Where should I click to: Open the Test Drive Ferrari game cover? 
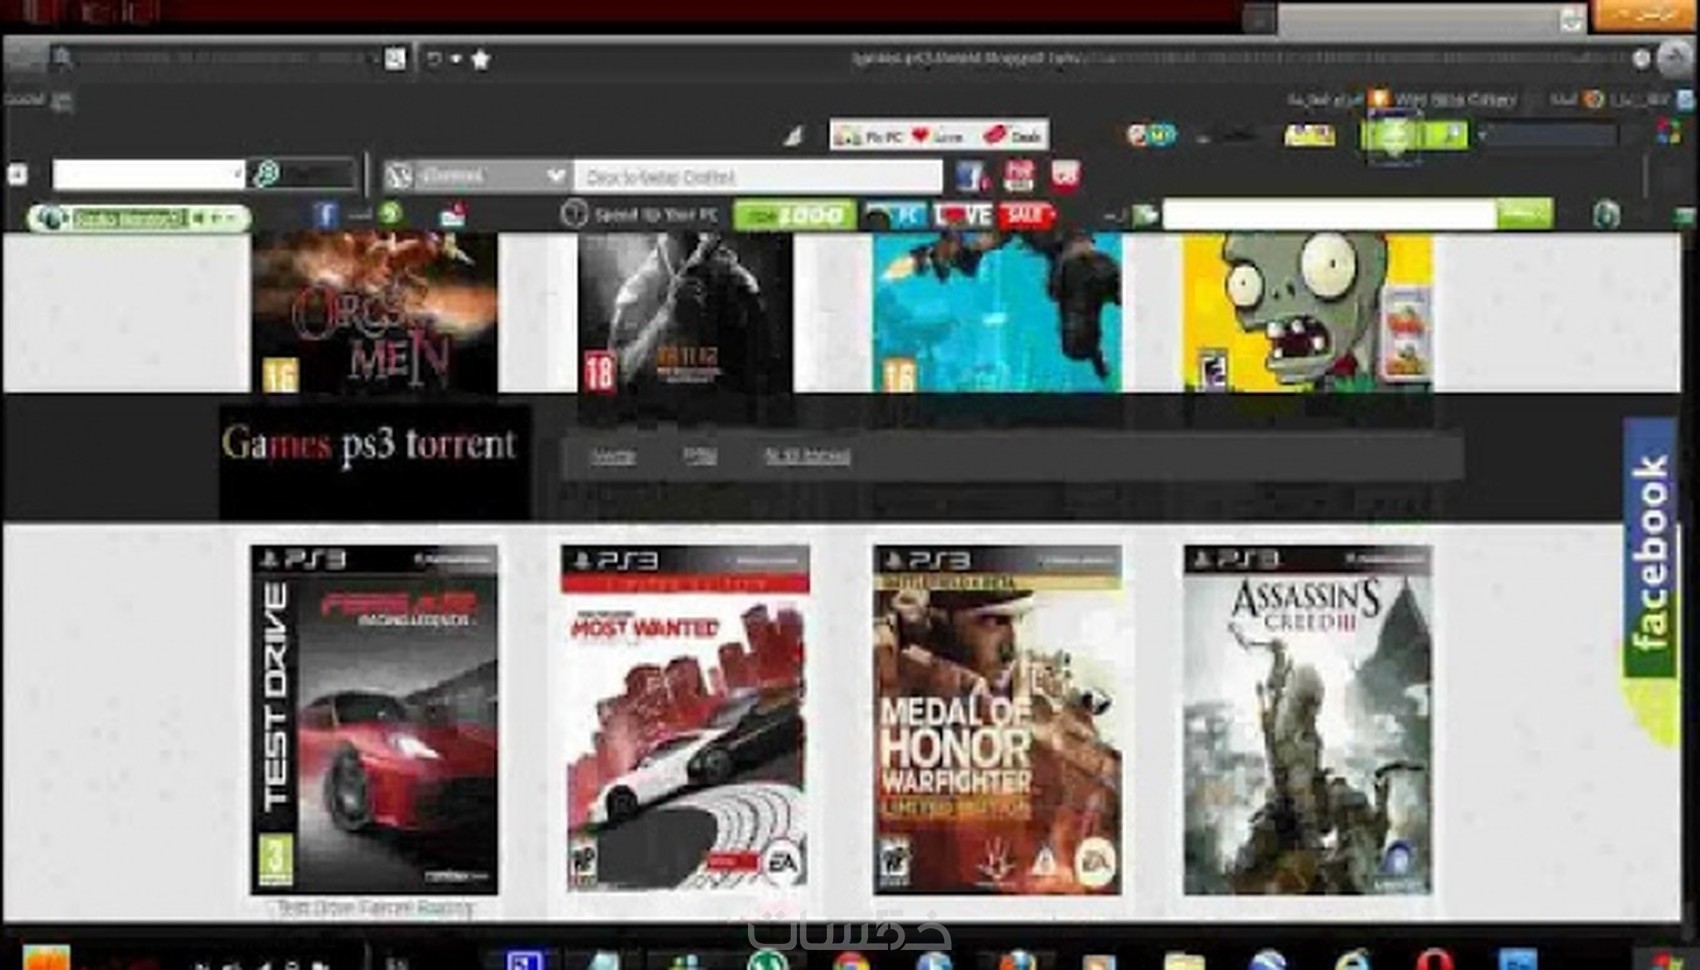coord(374,719)
